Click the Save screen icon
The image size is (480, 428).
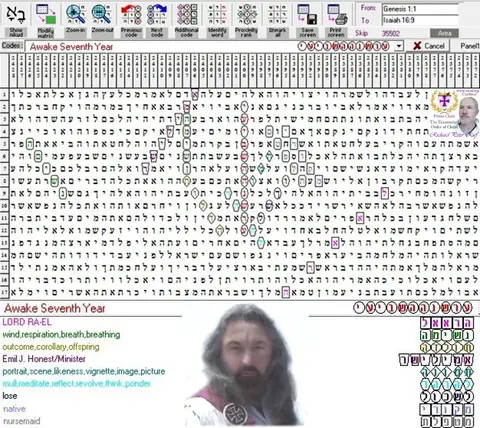[308, 15]
